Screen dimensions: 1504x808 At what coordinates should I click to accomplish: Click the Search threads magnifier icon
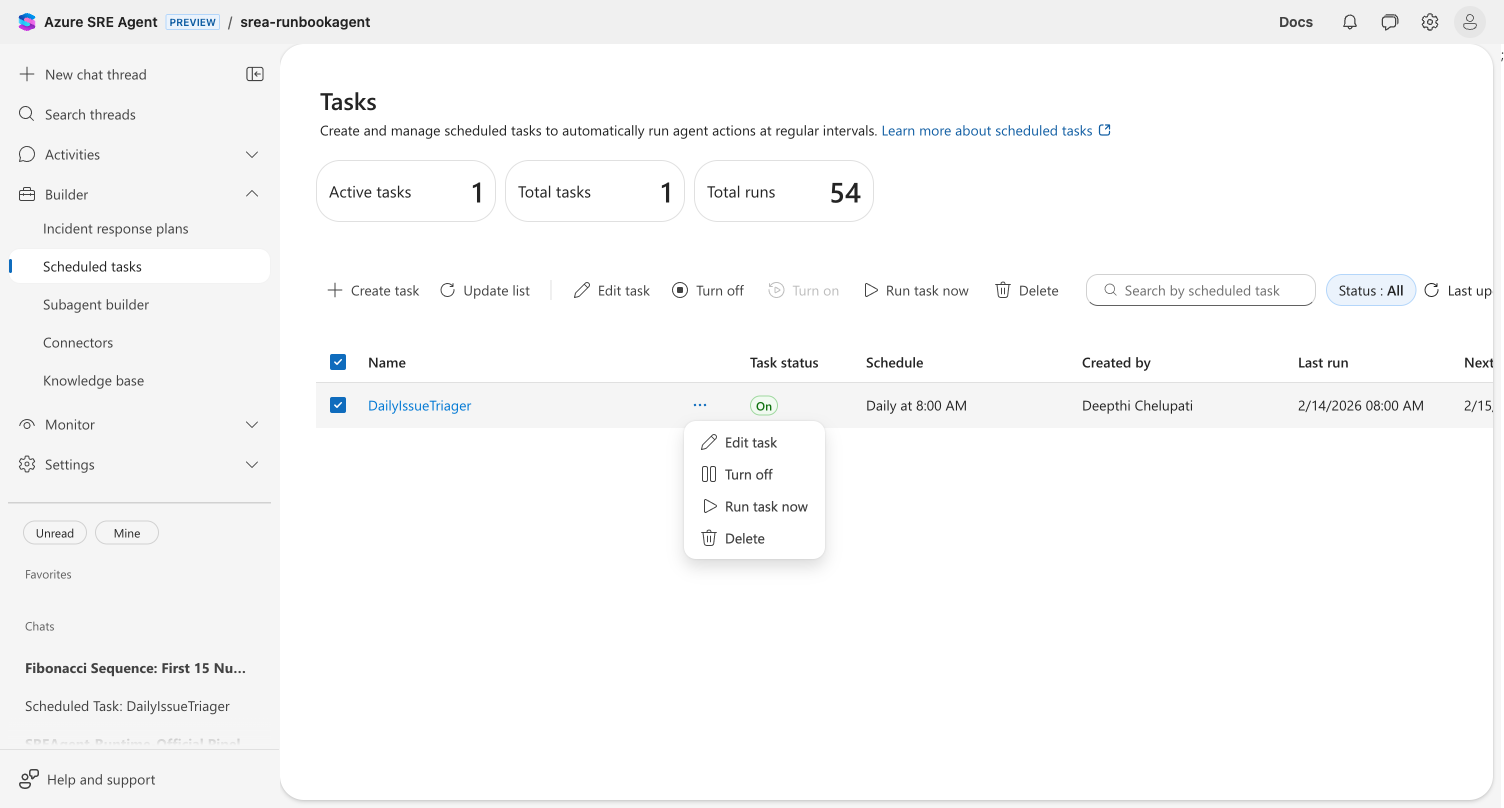(27, 114)
